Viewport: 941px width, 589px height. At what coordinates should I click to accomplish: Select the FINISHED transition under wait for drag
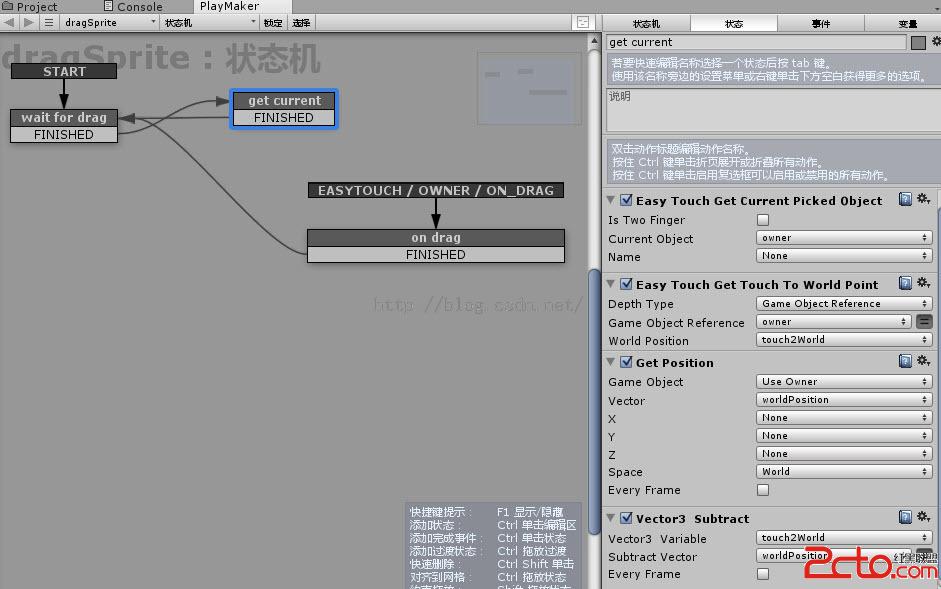[x=64, y=134]
